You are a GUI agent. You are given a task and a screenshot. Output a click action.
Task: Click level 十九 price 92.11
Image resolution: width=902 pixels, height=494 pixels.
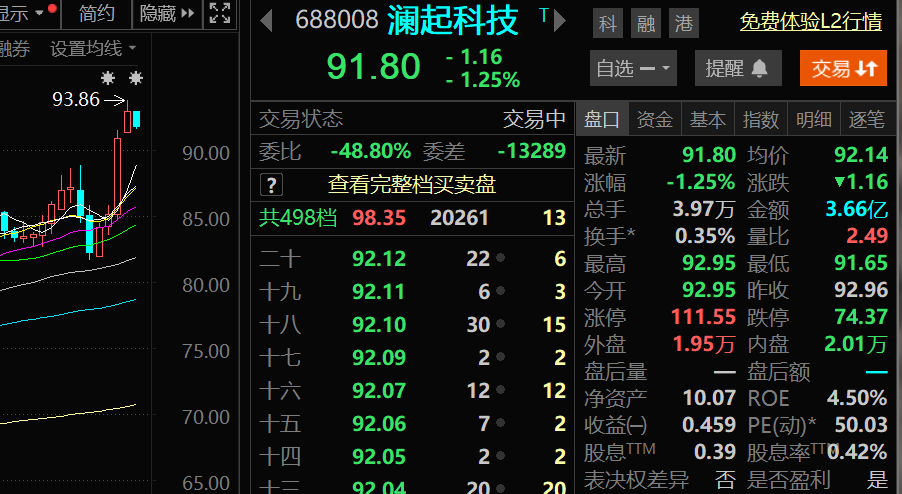click(x=379, y=292)
